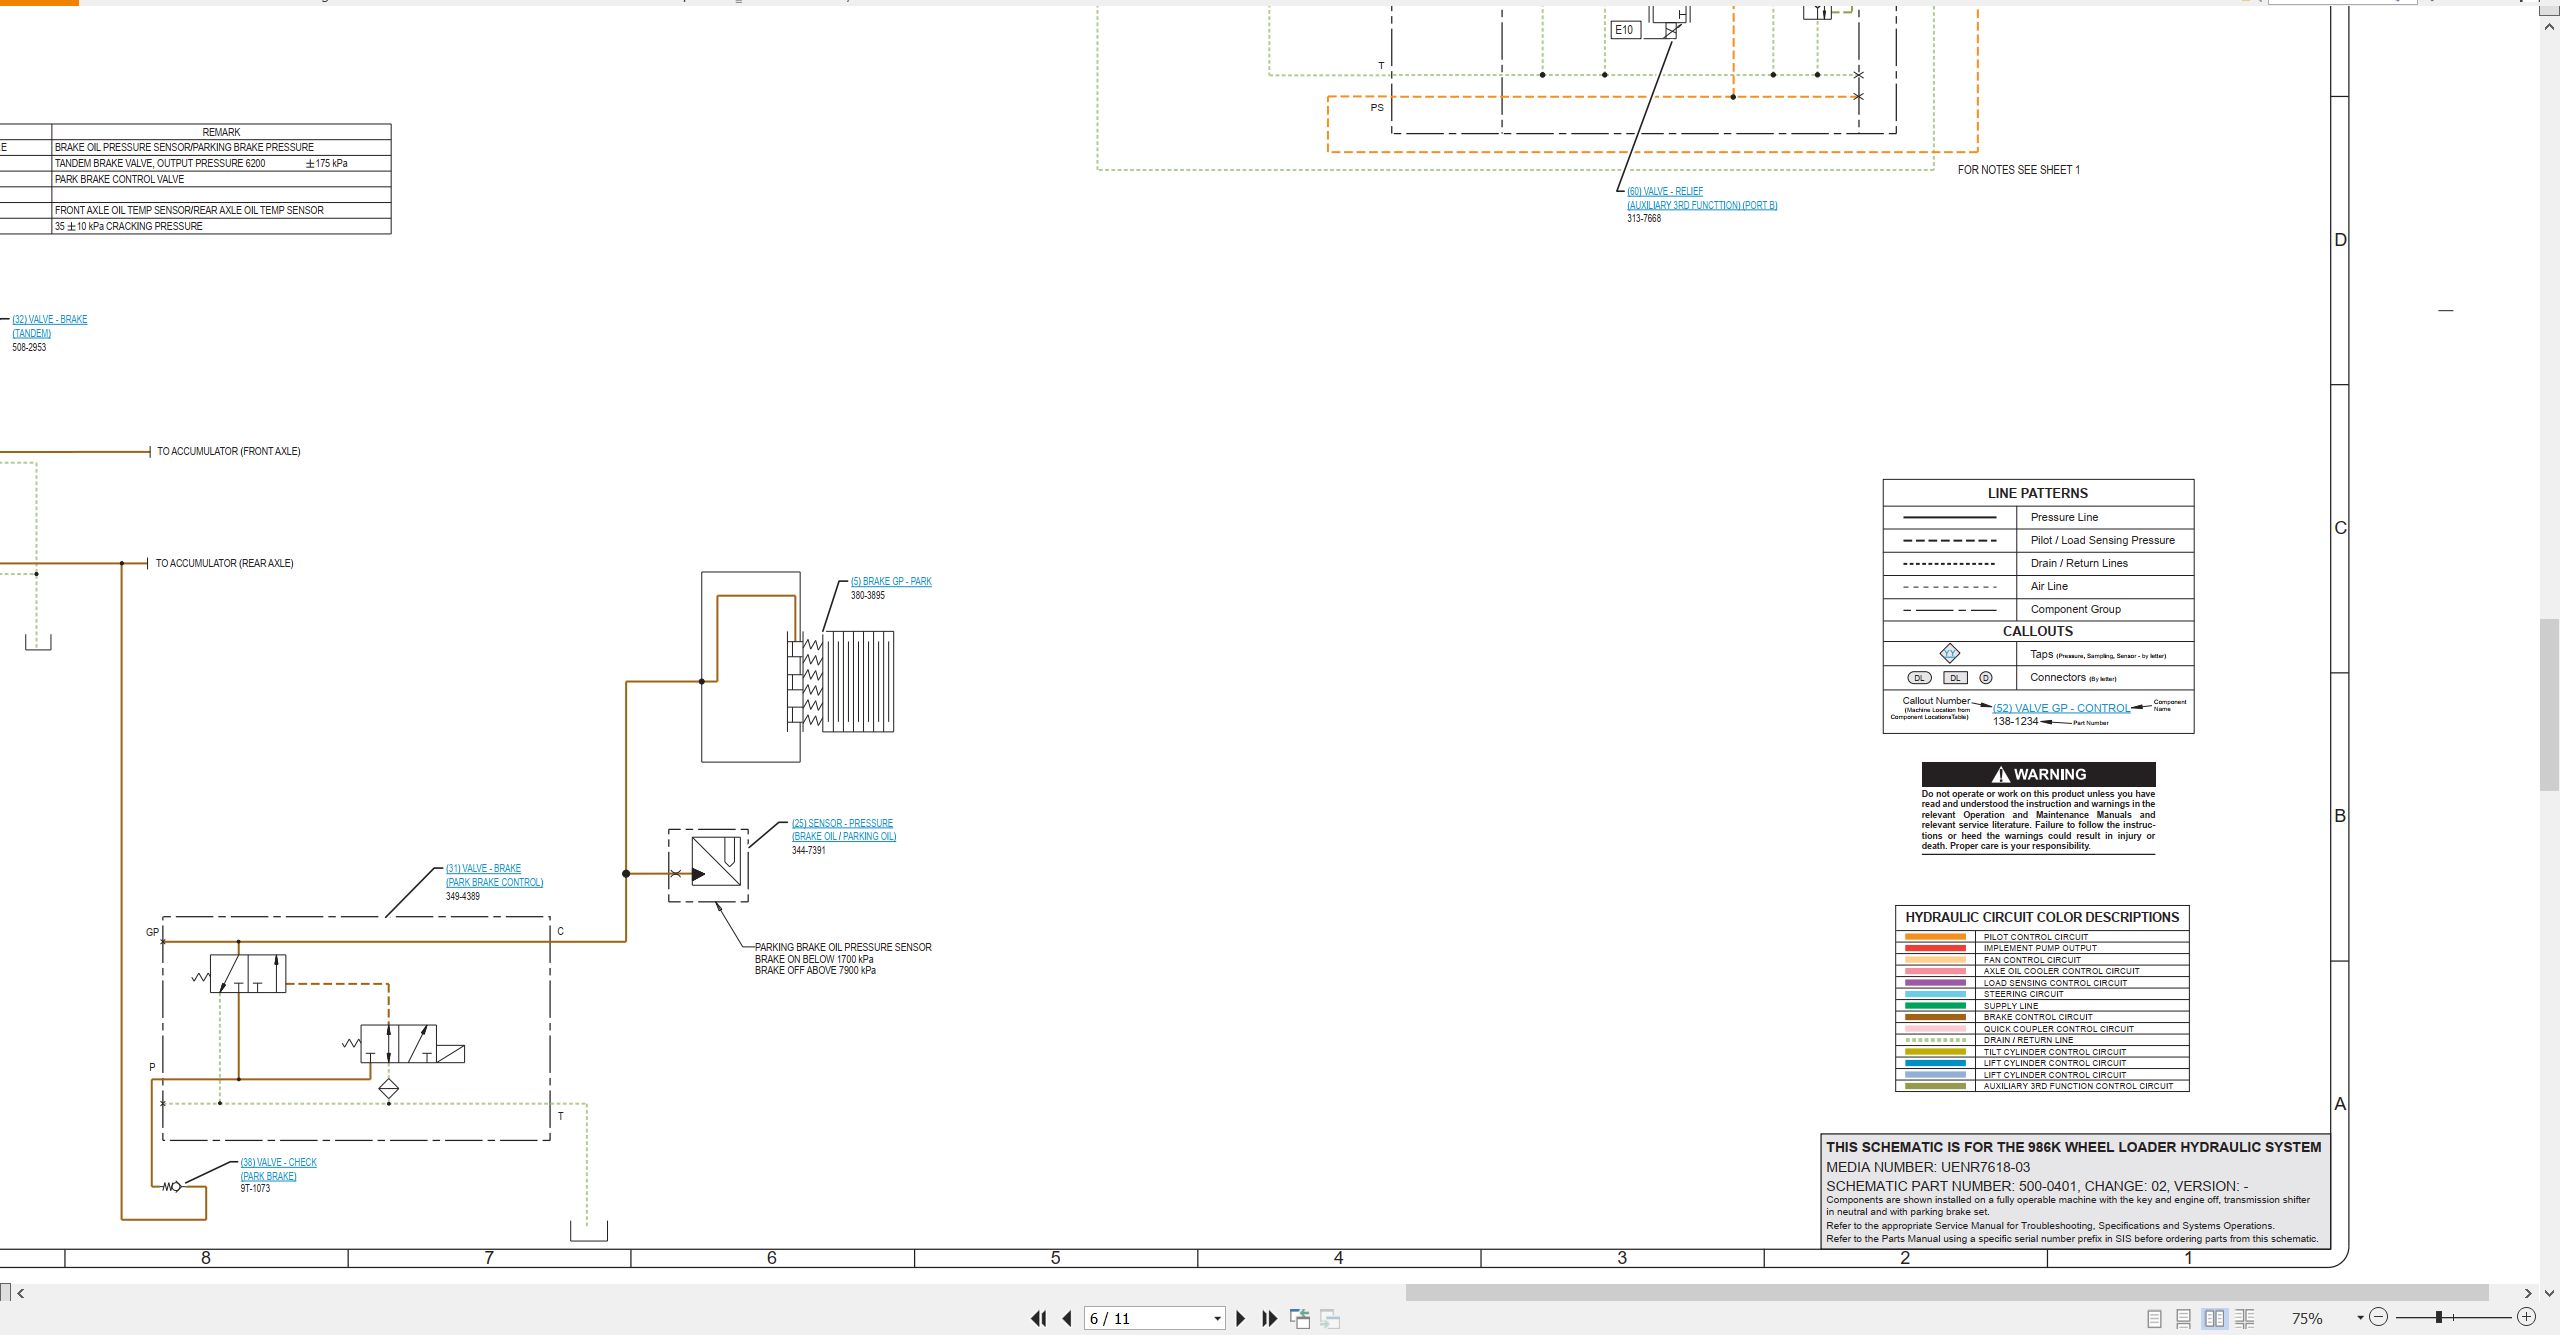Open the (31) VALVE - BRAKE park control link
The width and height of the screenshot is (2560, 1335).
coord(495,875)
